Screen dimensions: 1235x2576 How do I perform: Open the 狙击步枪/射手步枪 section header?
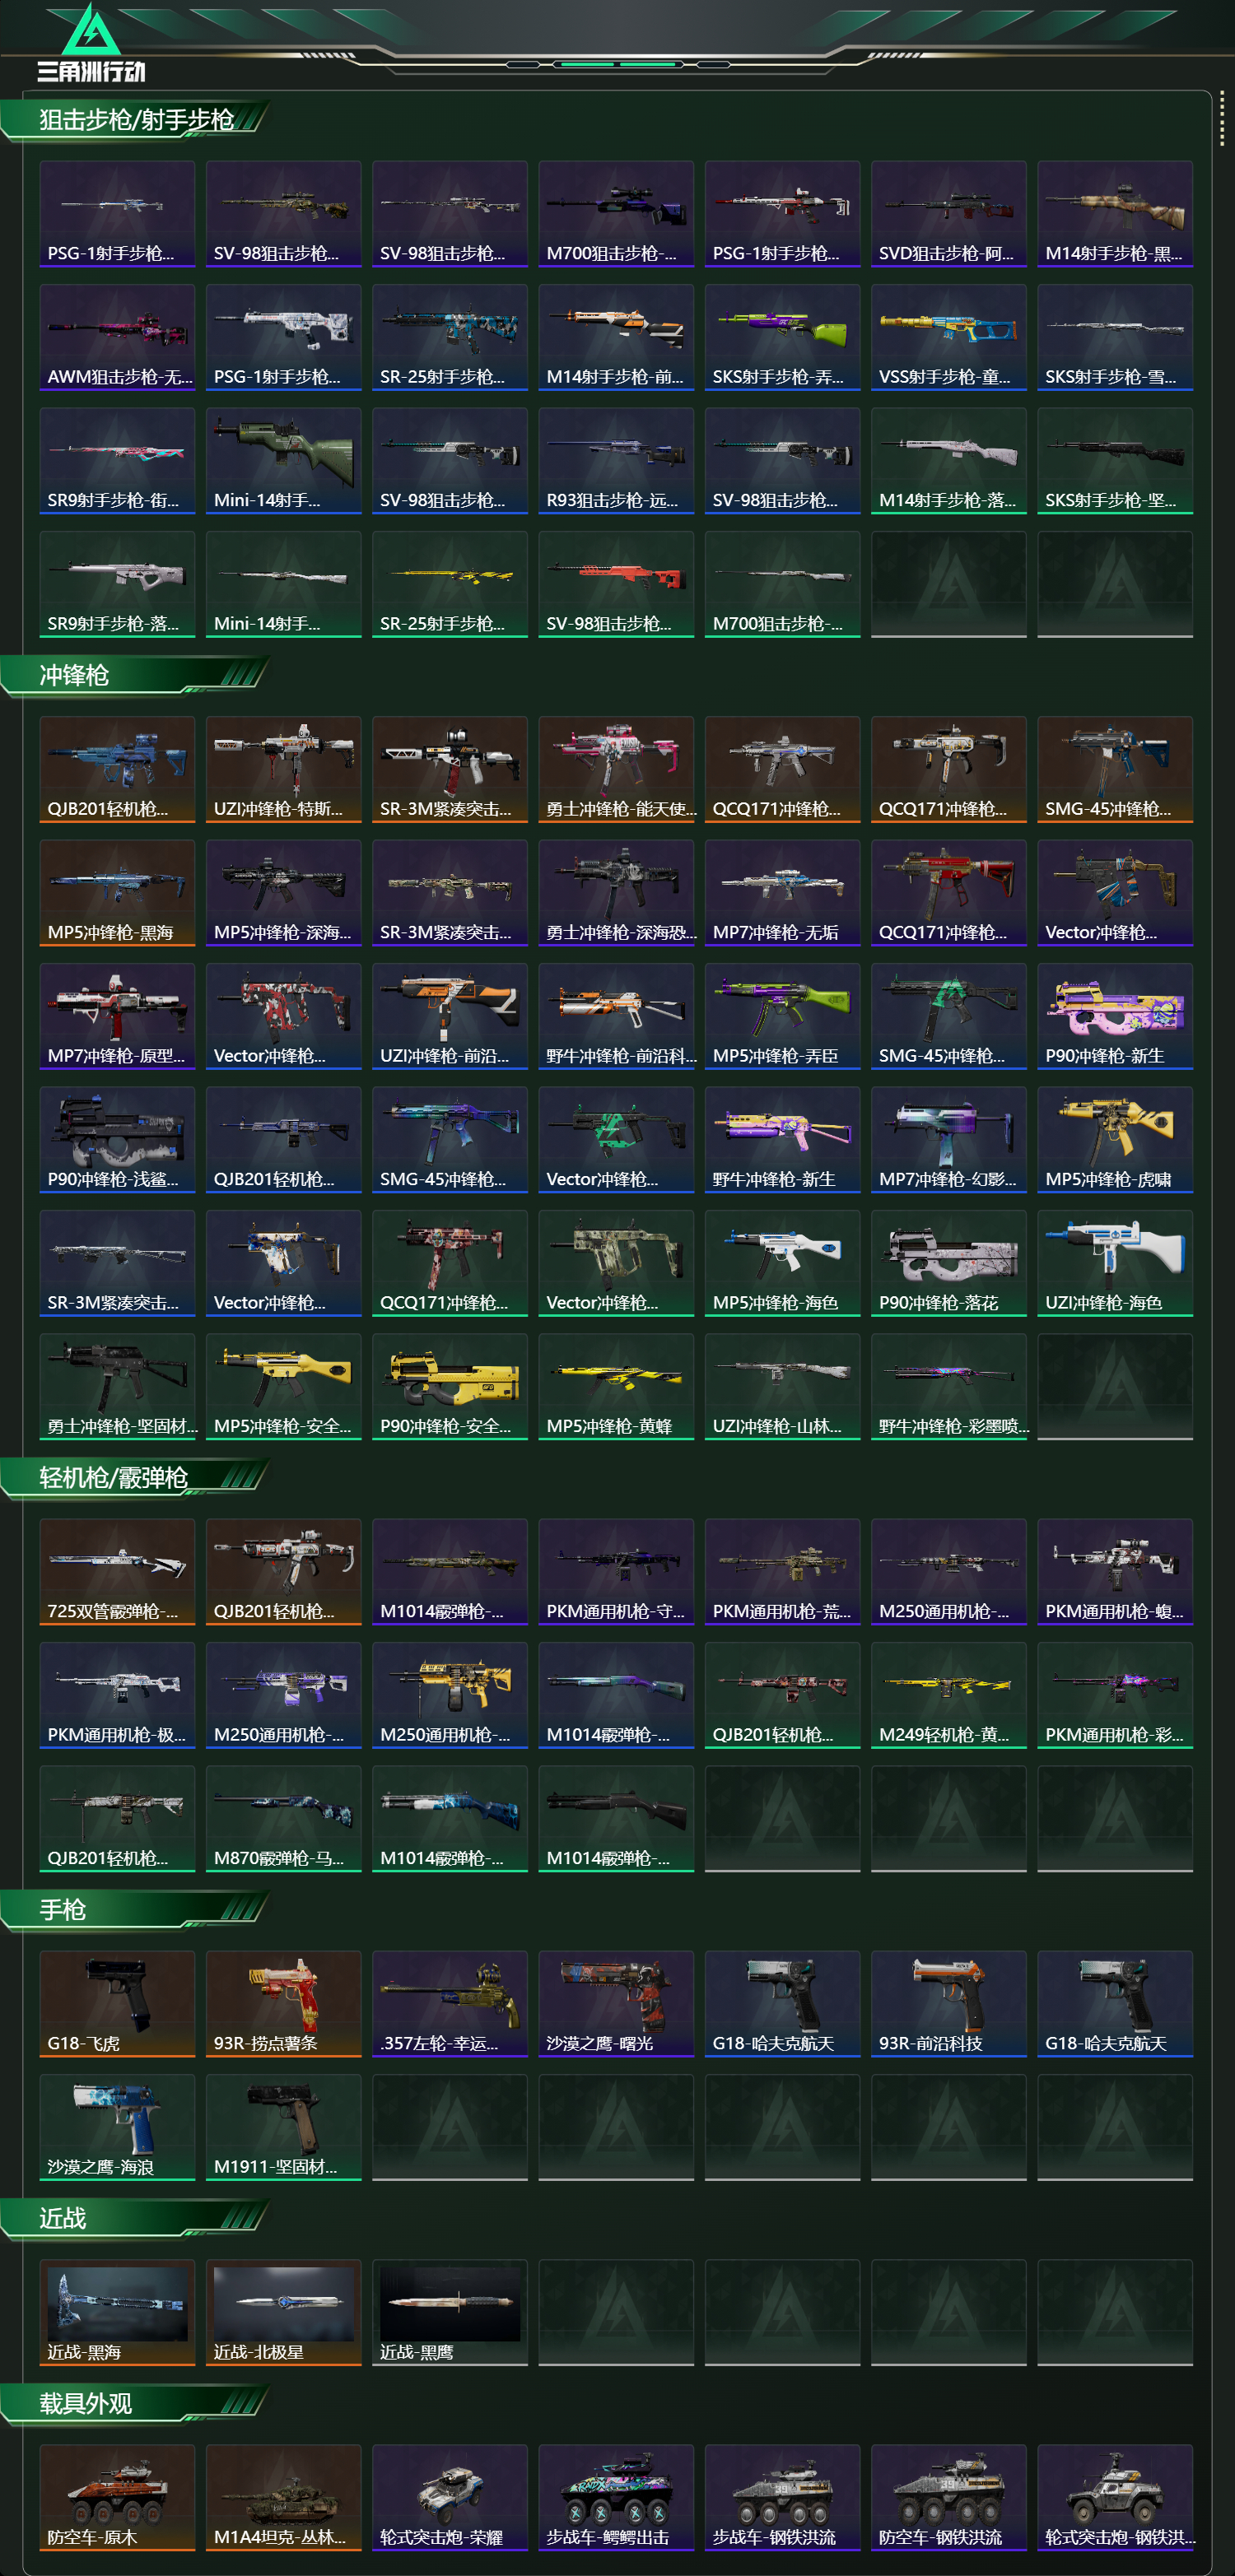click(136, 120)
